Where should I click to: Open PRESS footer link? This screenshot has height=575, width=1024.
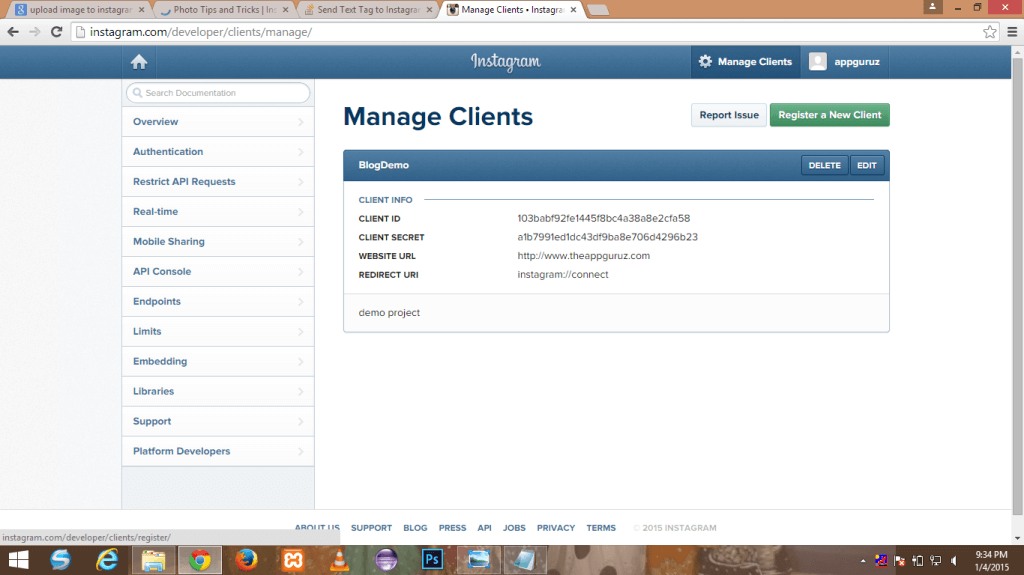pyautogui.click(x=452, y=528)
